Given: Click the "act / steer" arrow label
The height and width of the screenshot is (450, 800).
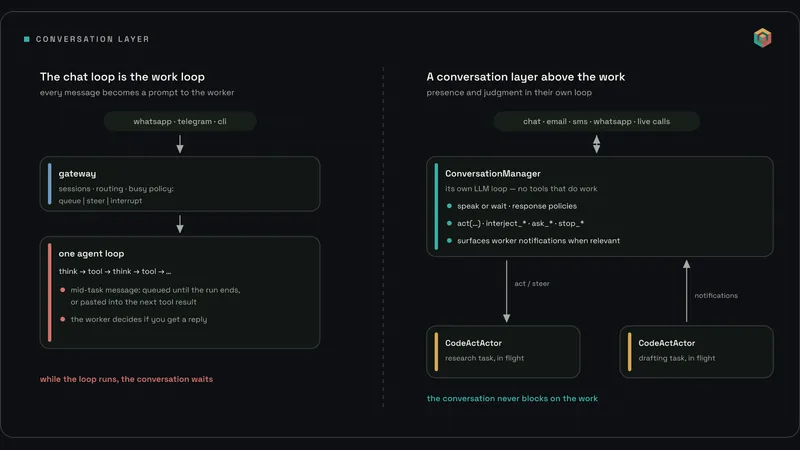Looking at the screenshot, I should tap(532, 284).
